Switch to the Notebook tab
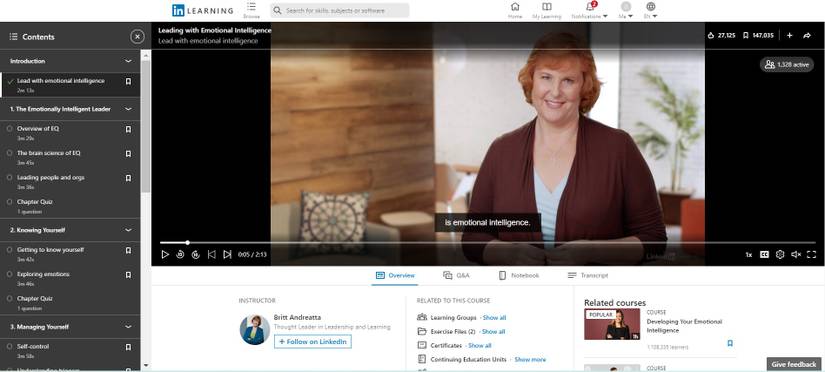This screenshot has width=825, height=372. [519, 275]
